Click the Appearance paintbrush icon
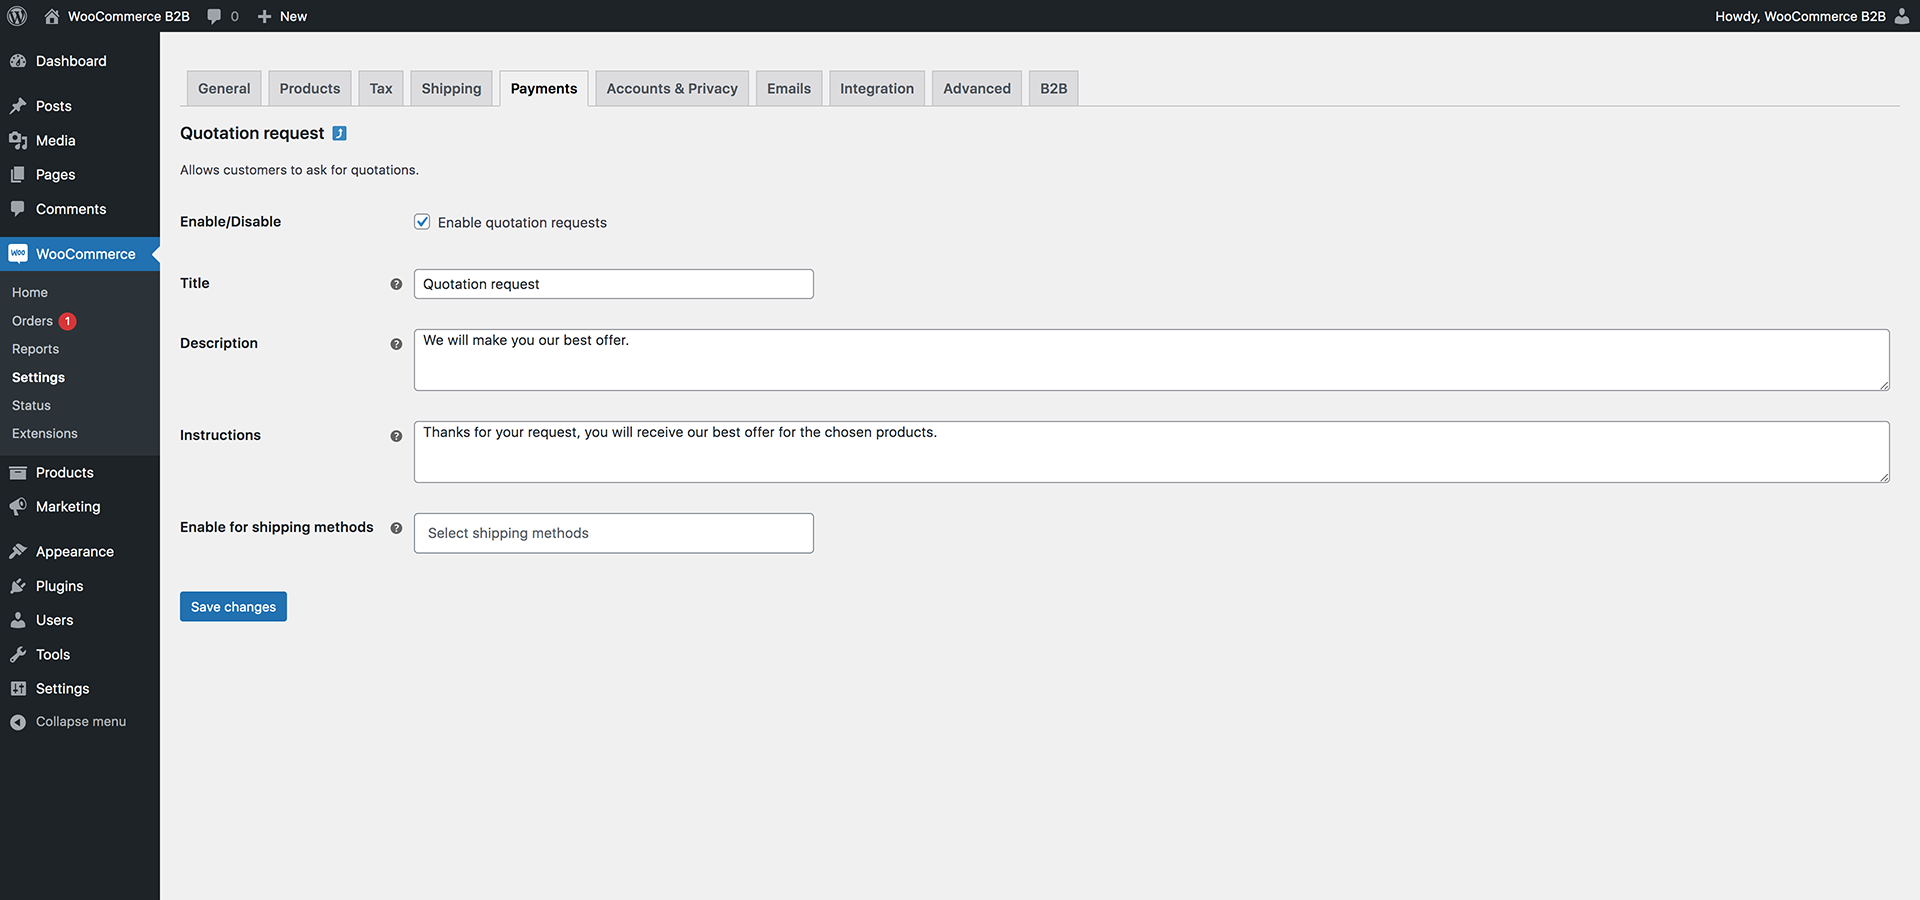The image size is (1920, 900). point(18,551)
